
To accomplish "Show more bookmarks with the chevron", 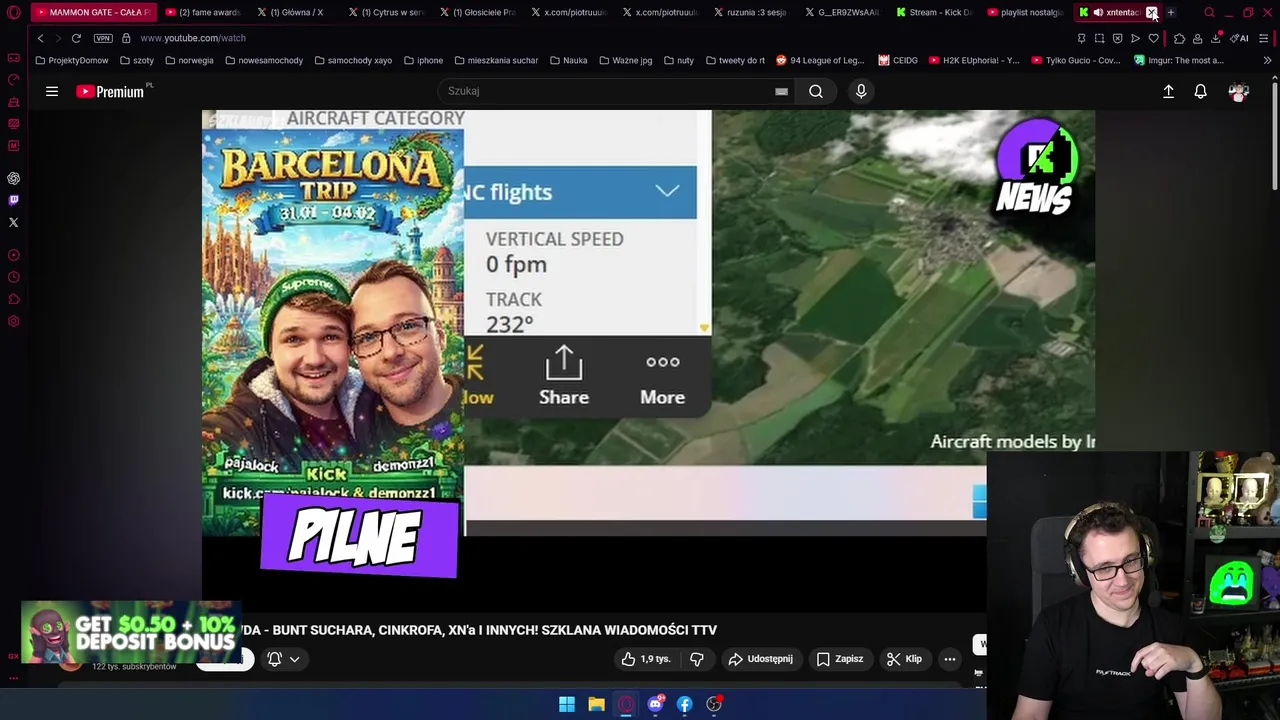I will click(1267, 60).
